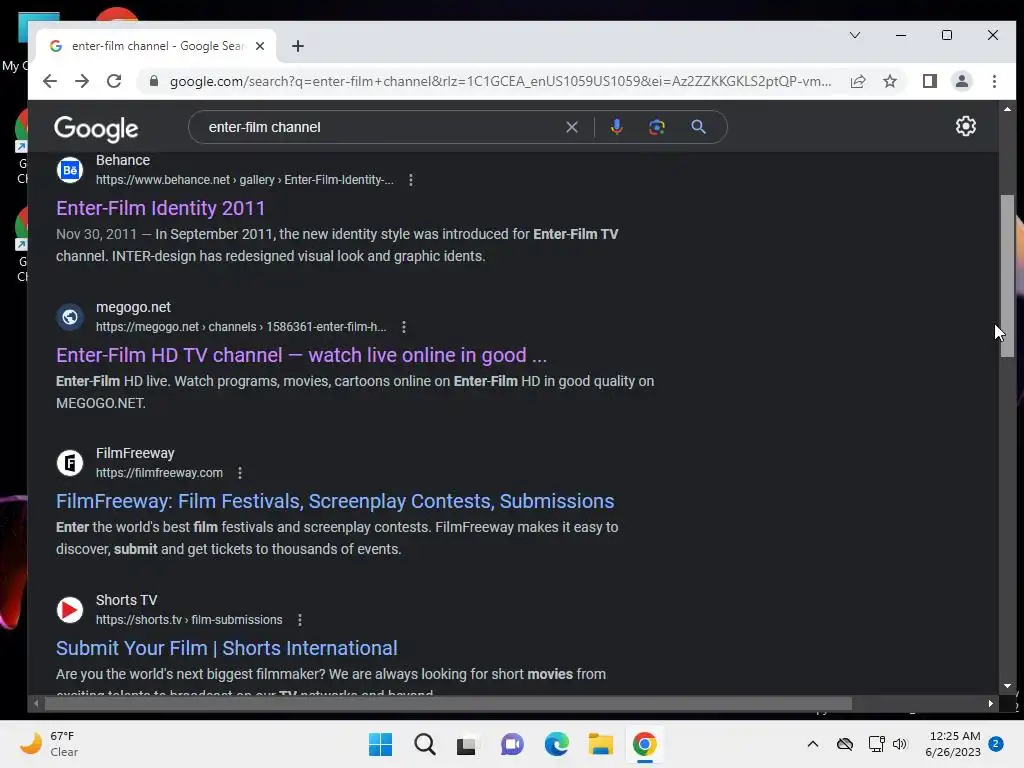1024x768 pixels.
Task: Open the Enter-Film Identity 2011 link
Action: (161, 208)
